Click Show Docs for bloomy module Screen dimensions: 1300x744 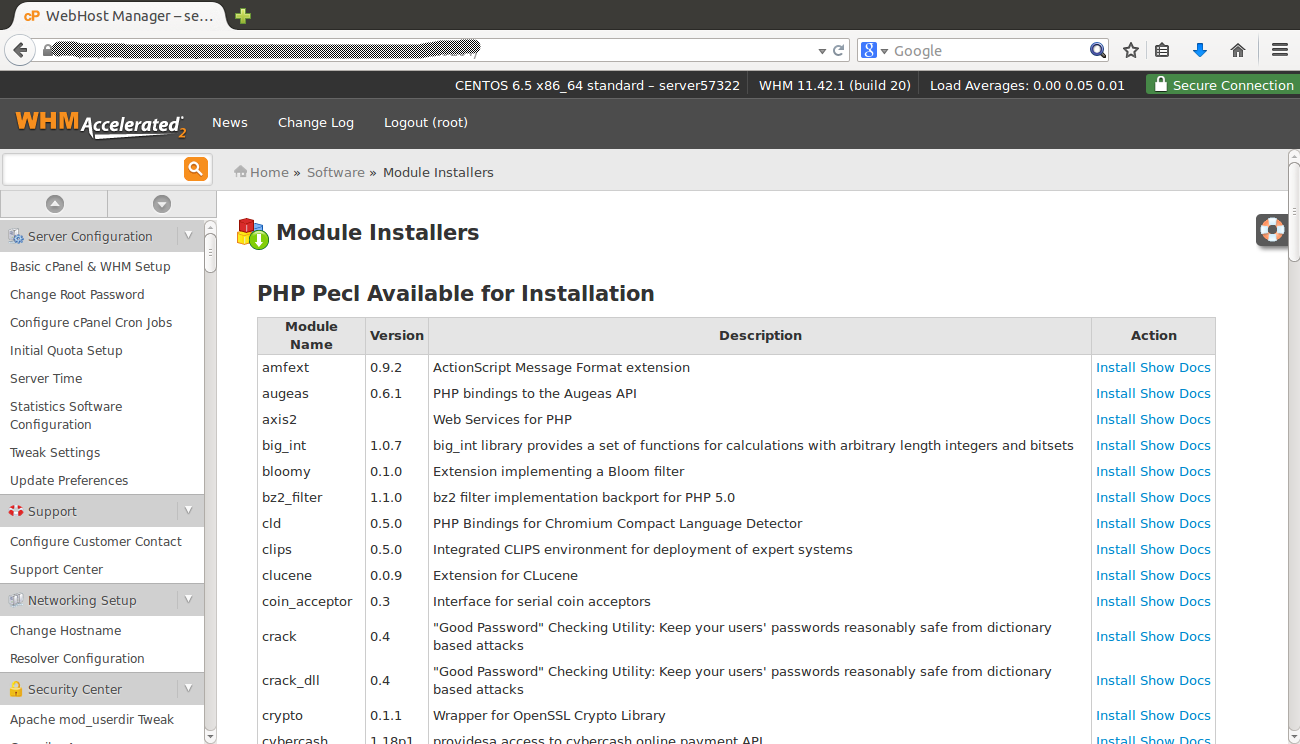pyautogui.click(x=1175, y=471)
